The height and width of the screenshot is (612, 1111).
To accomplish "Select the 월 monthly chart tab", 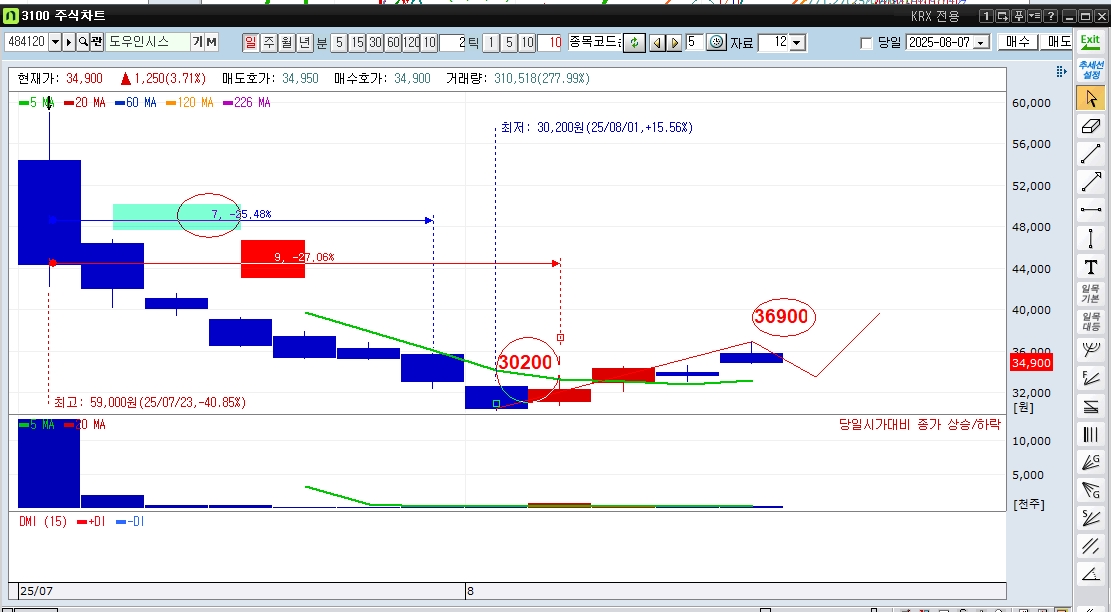I will 286,42.
